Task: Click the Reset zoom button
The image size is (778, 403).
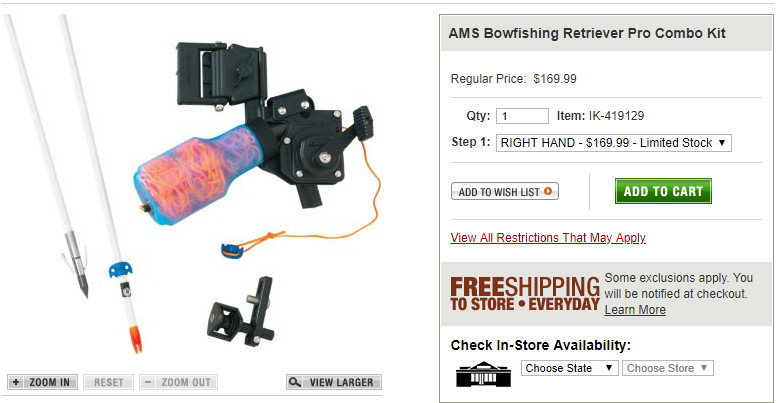Action: coord(108,382)
